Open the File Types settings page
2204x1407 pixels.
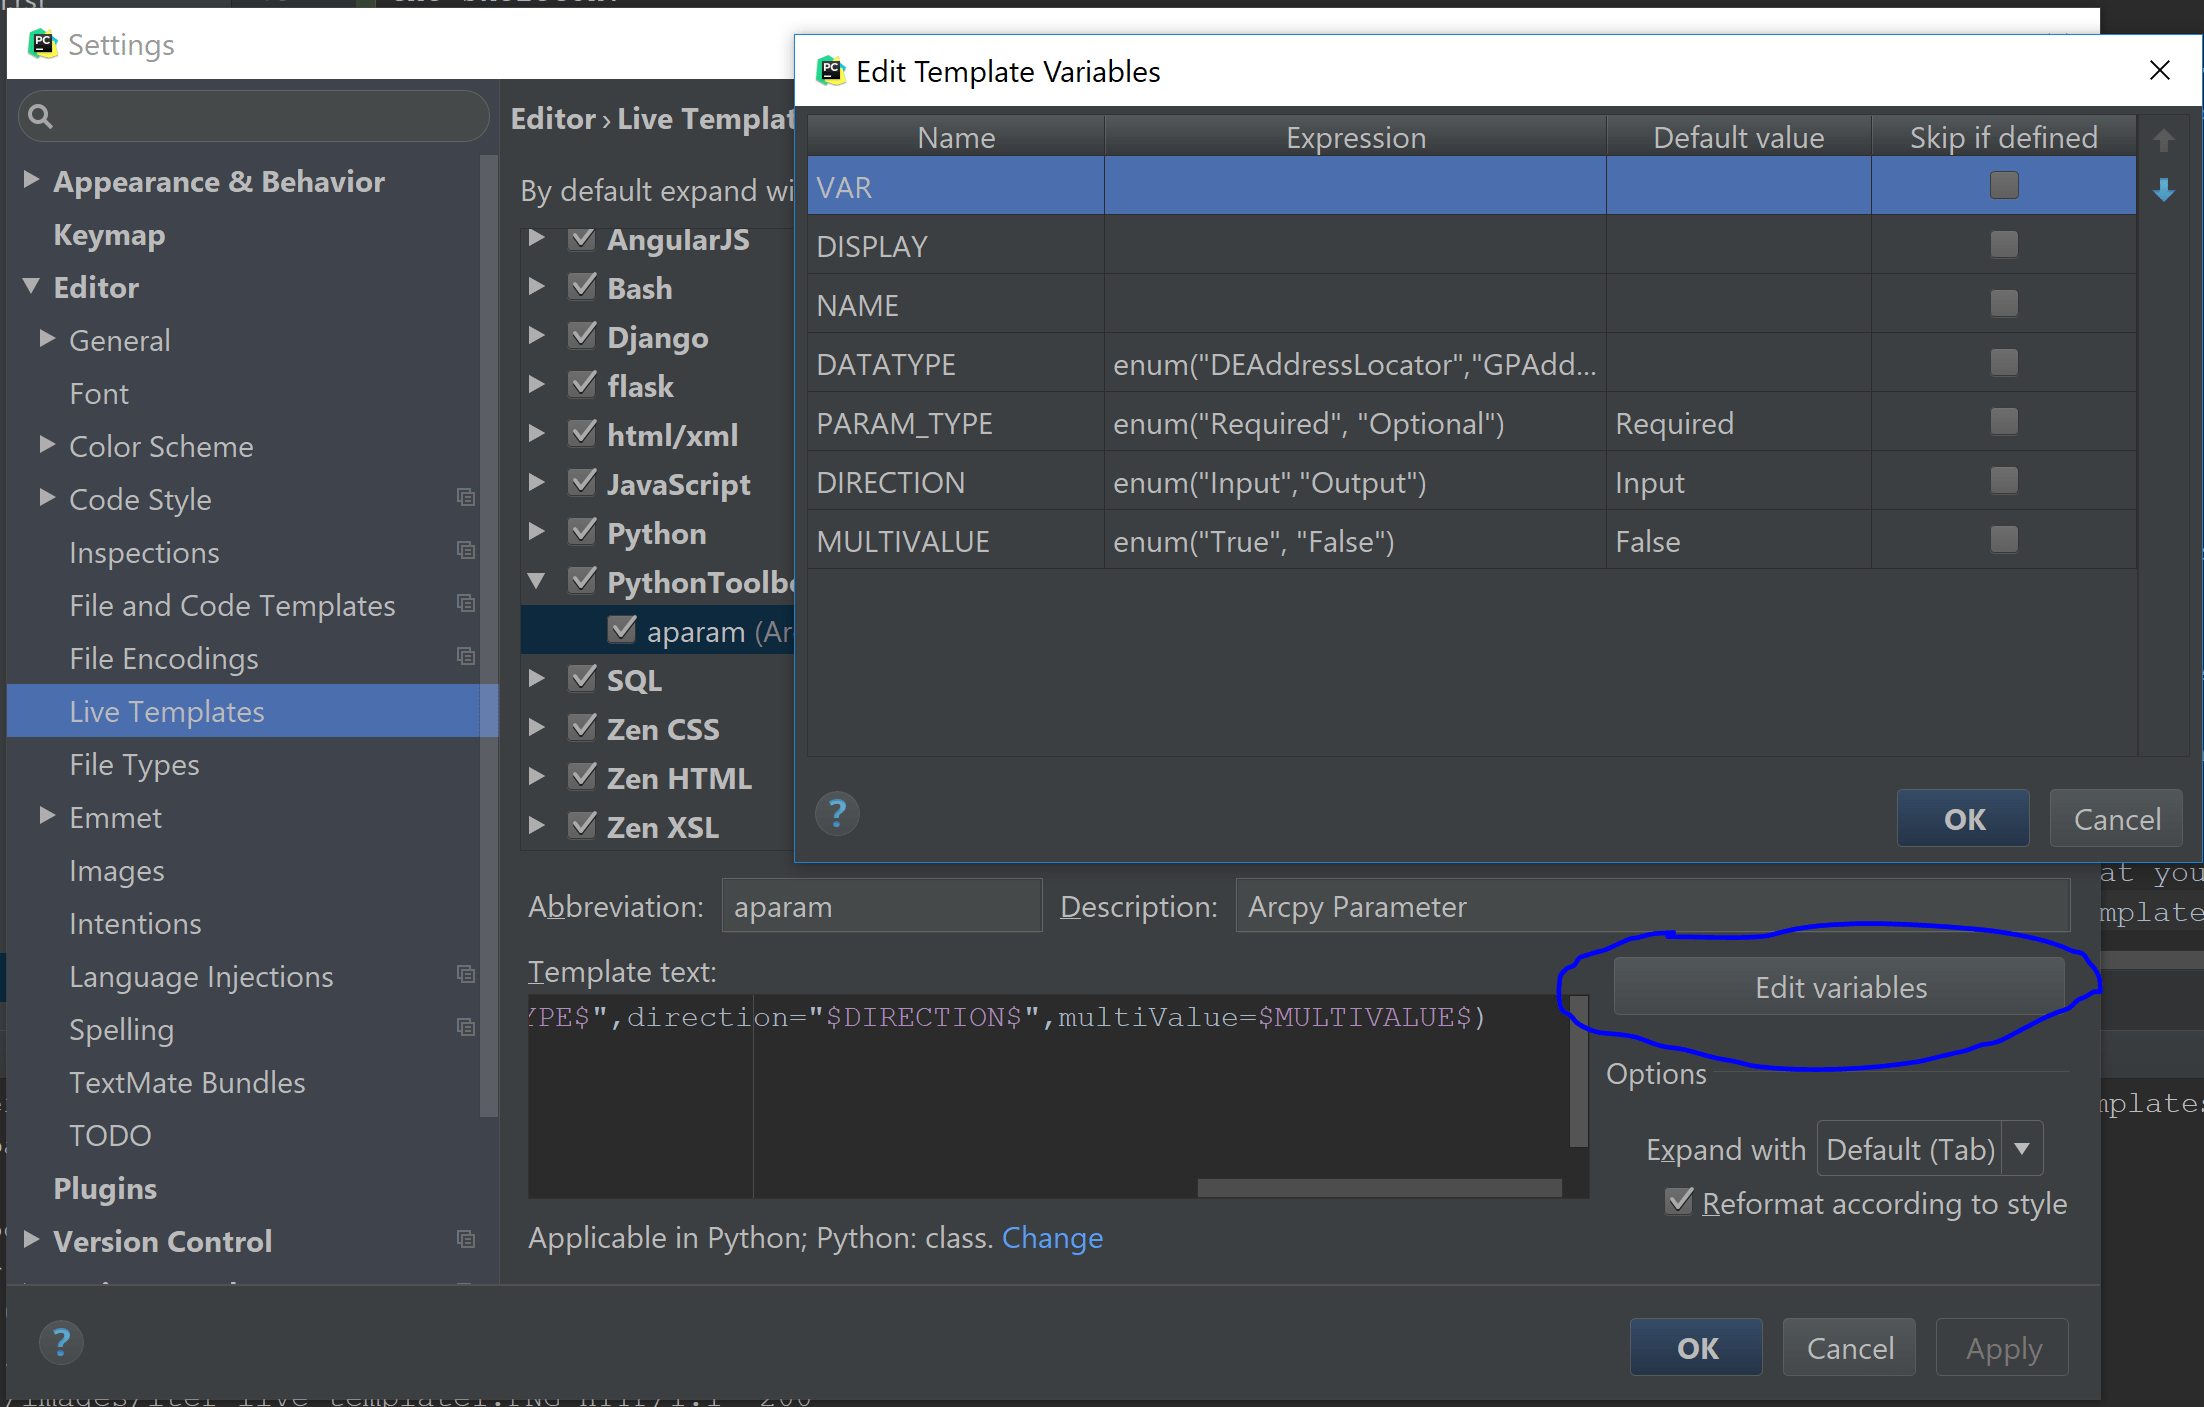(134, 763)
